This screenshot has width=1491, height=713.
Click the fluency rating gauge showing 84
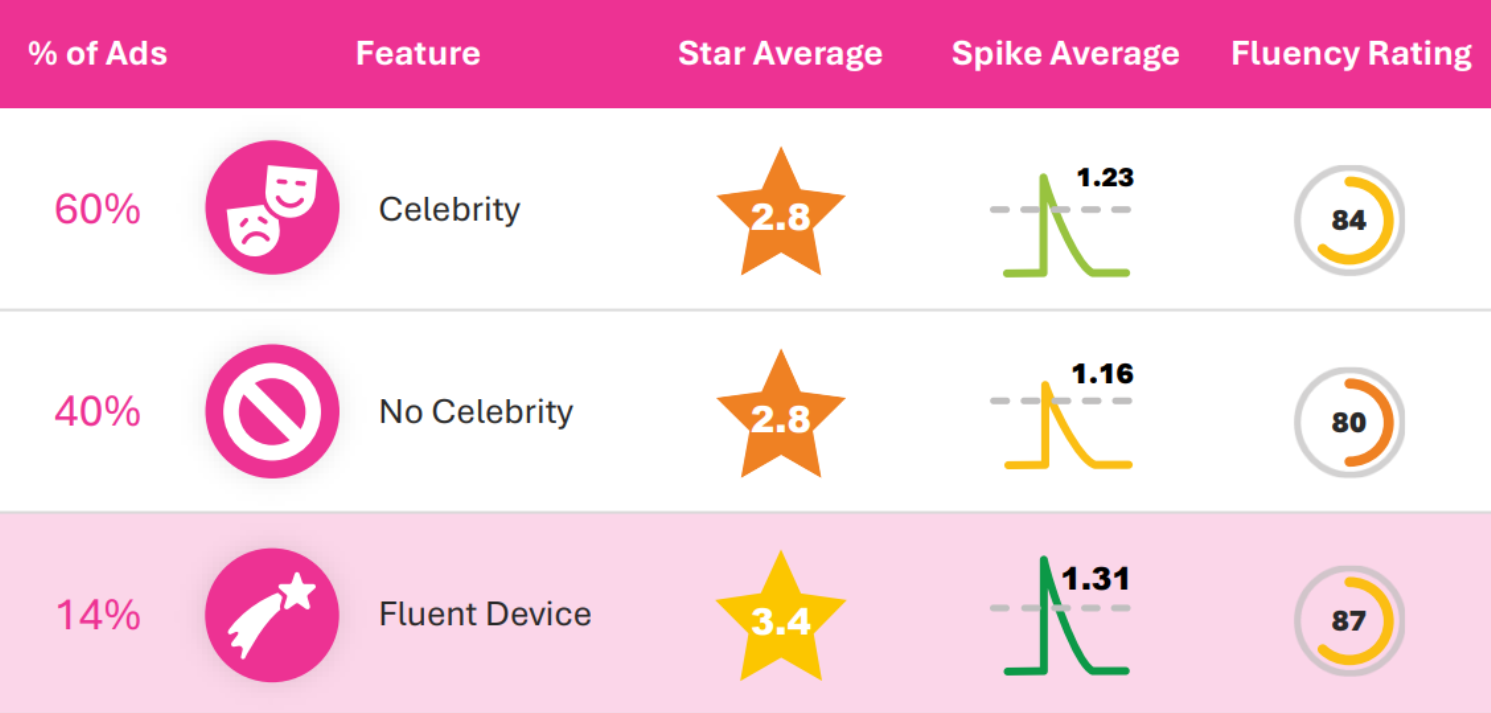click(1349, 220)
